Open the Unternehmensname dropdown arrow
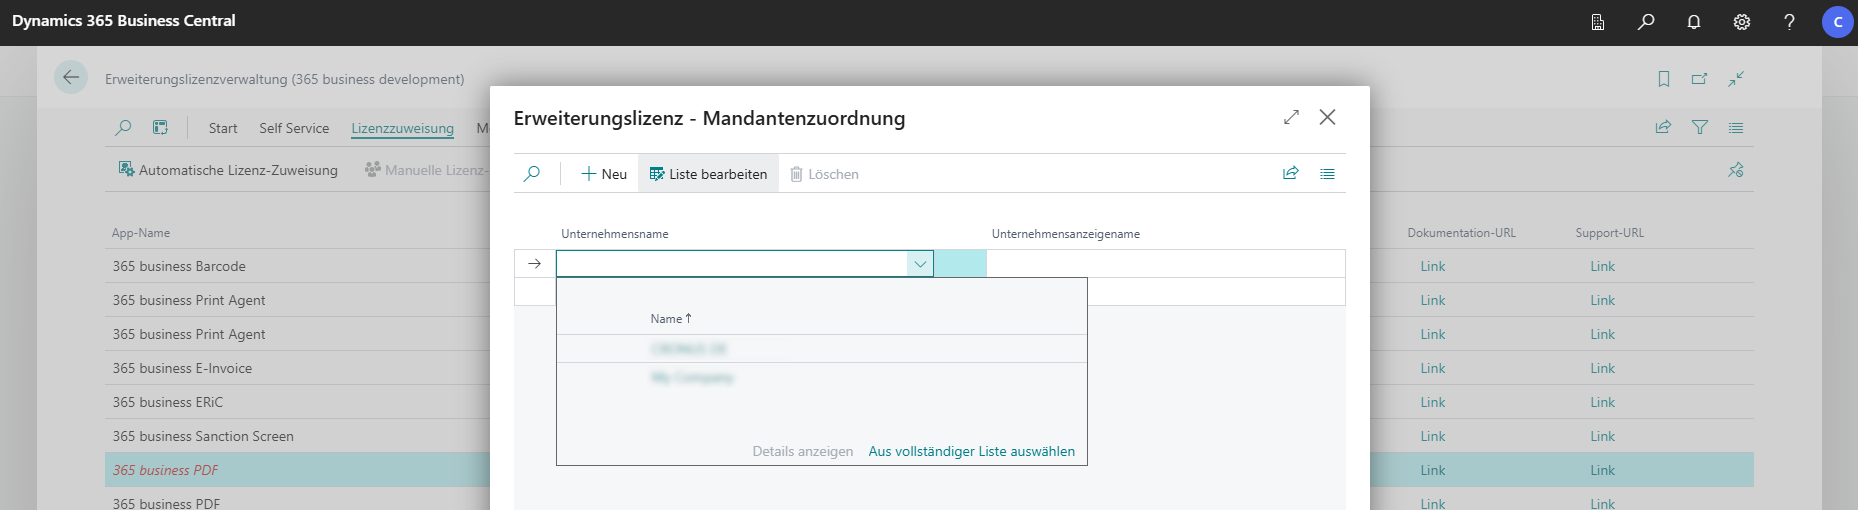This screenshot has height=510, width=1858. 920,264
